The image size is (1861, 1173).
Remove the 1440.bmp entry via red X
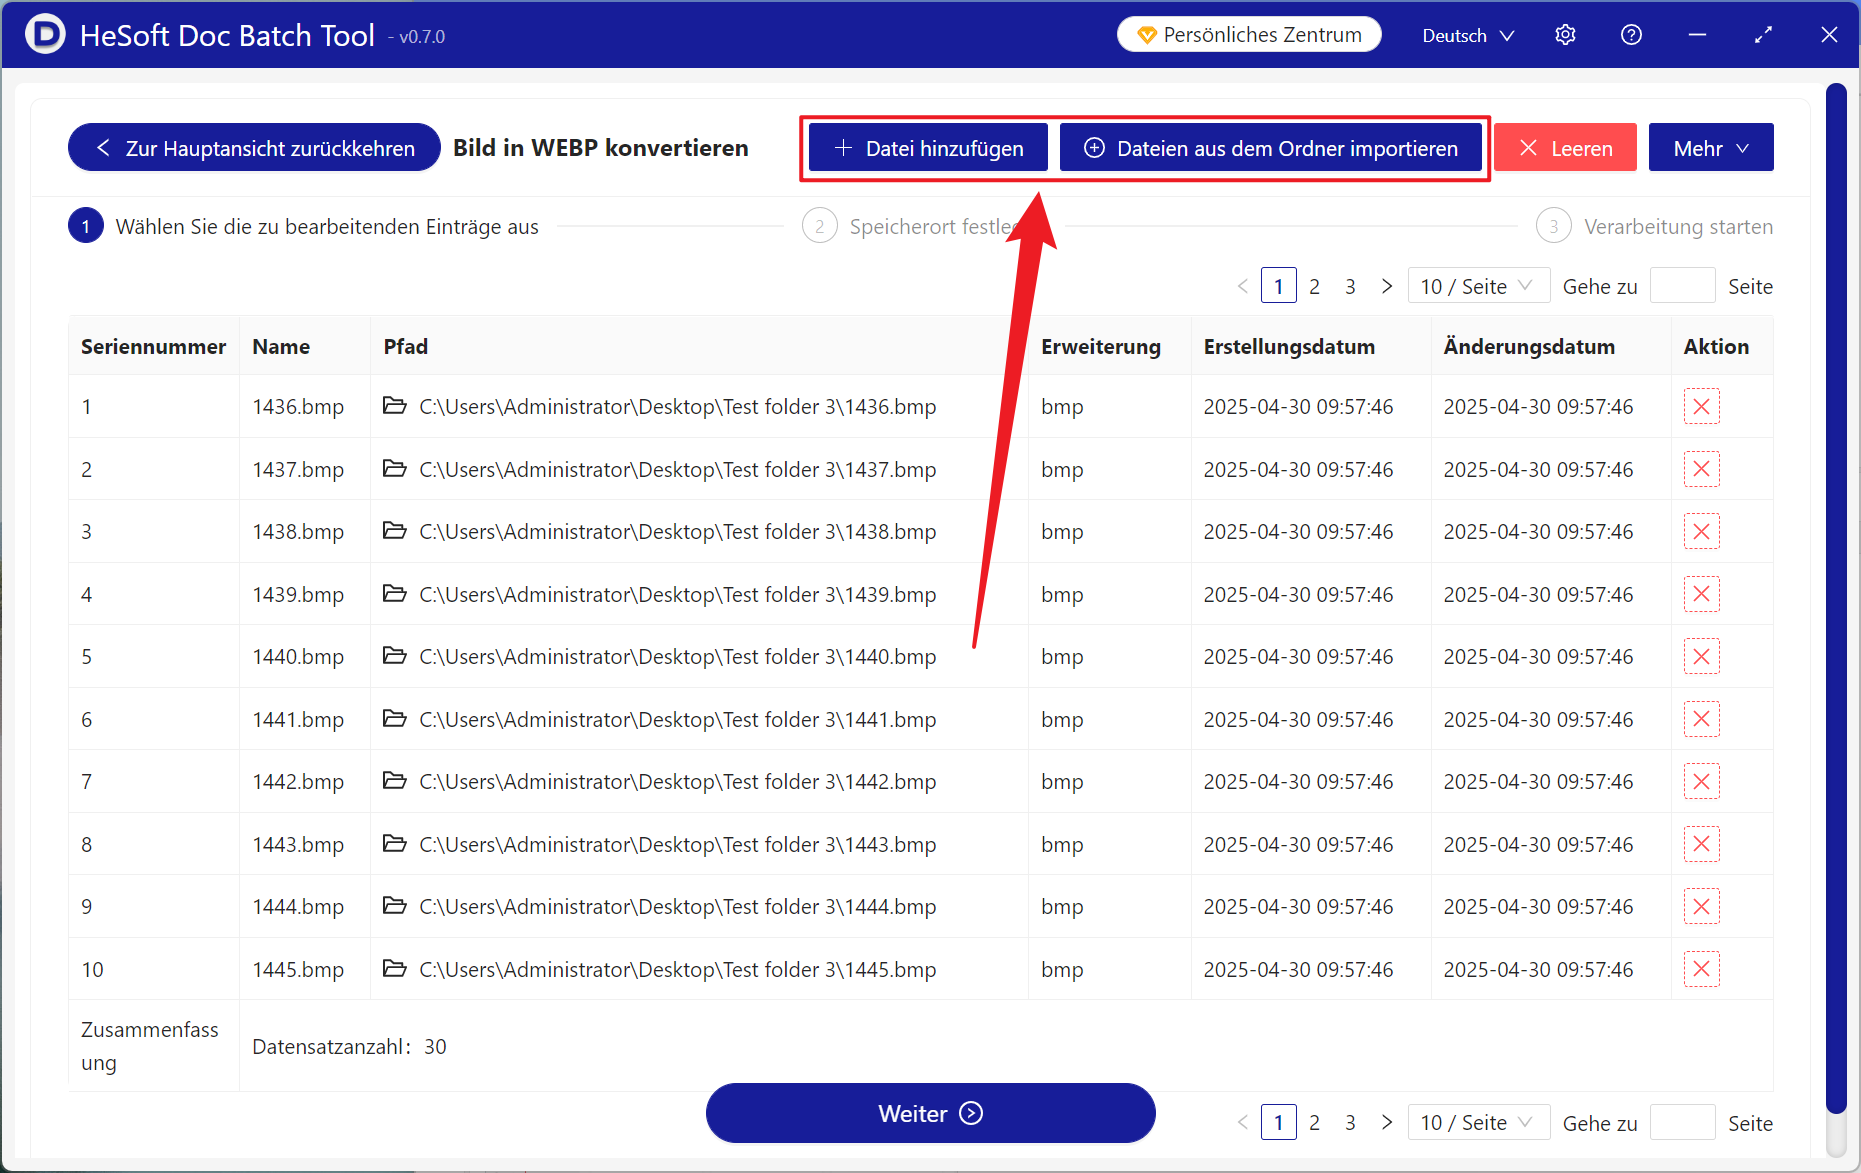click(1701, 657)
